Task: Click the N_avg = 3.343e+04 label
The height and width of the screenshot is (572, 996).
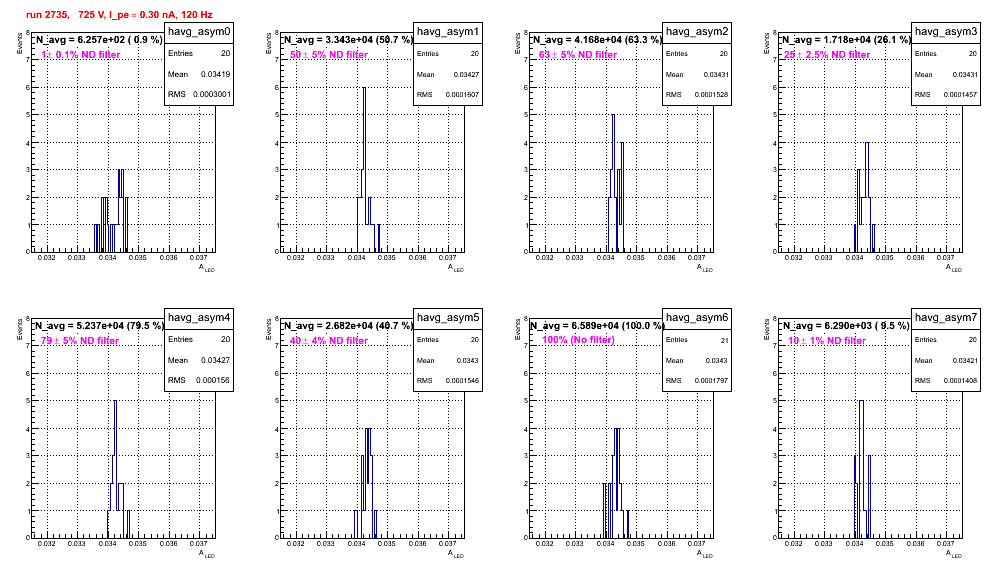Action: (x=348, y=39)
